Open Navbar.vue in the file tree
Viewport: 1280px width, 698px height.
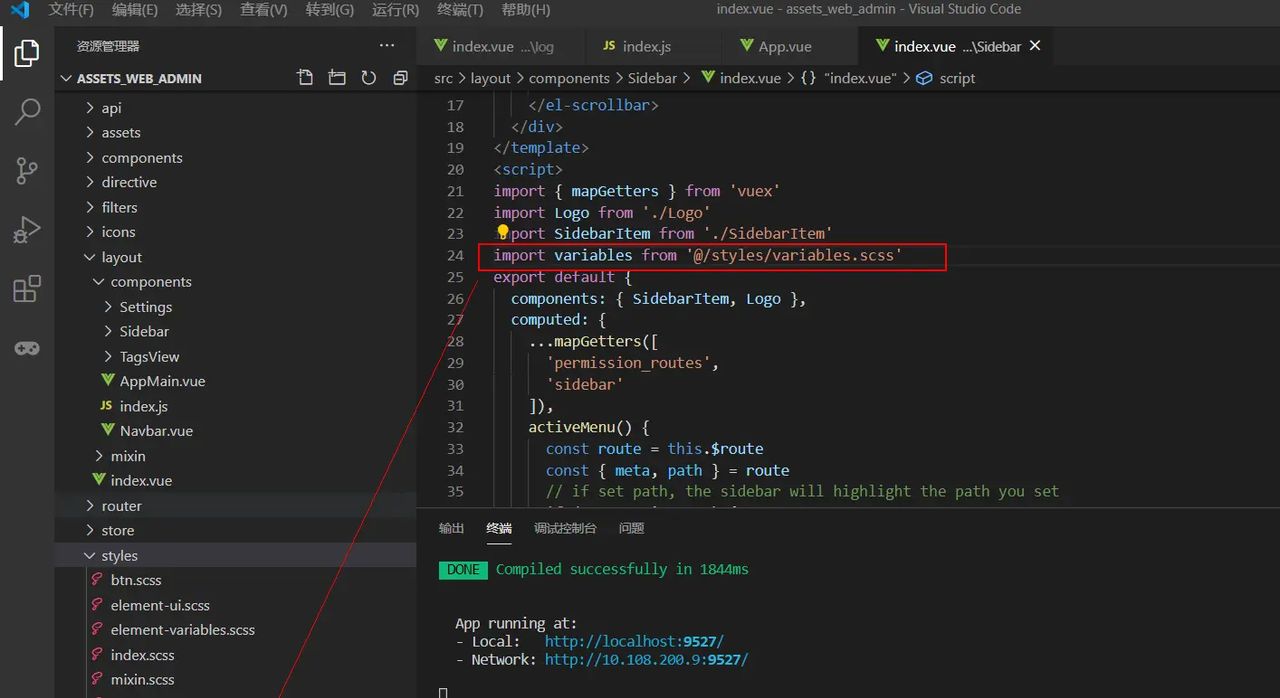click(x=156, y=431)
